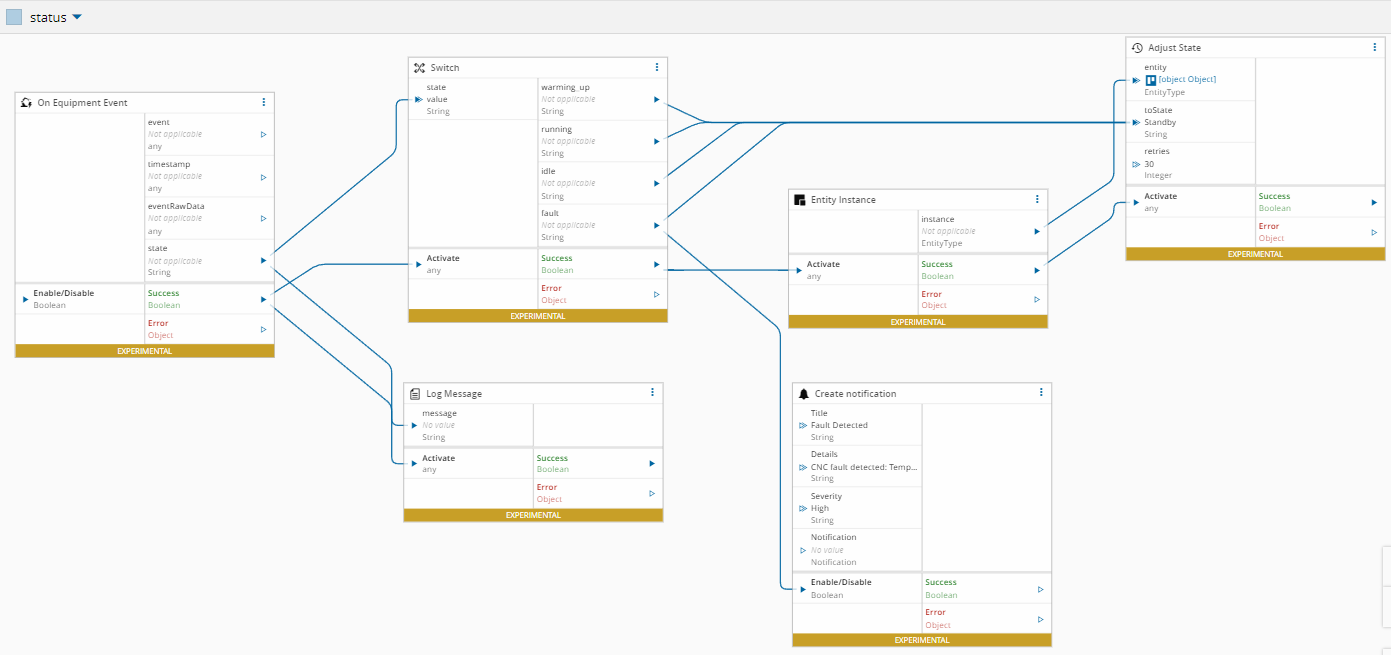
Task: Click the Entity Instance header icon
Action: tap(798, 199)
